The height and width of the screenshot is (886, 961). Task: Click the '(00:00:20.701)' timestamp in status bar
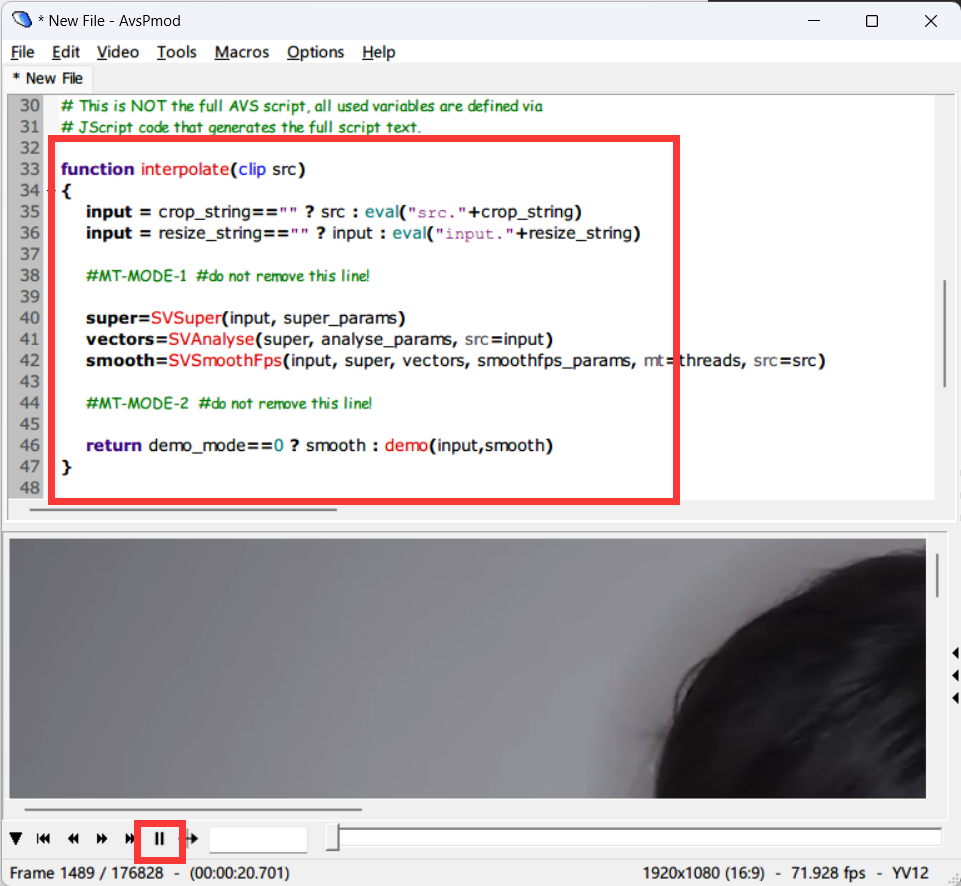pos(240,873)
